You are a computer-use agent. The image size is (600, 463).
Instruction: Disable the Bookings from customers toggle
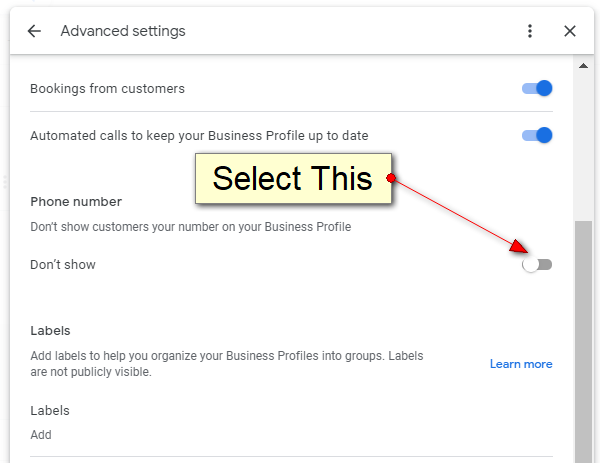point(538,89)
